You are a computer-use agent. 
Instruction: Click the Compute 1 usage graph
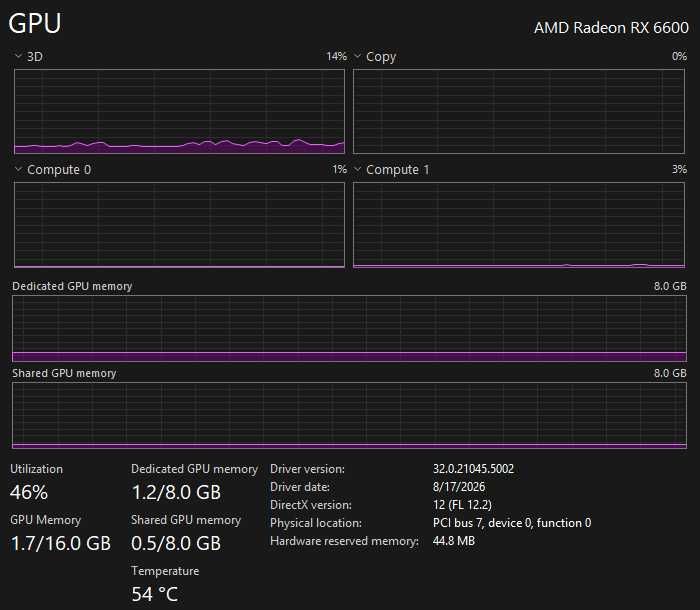tap(519, 225)
